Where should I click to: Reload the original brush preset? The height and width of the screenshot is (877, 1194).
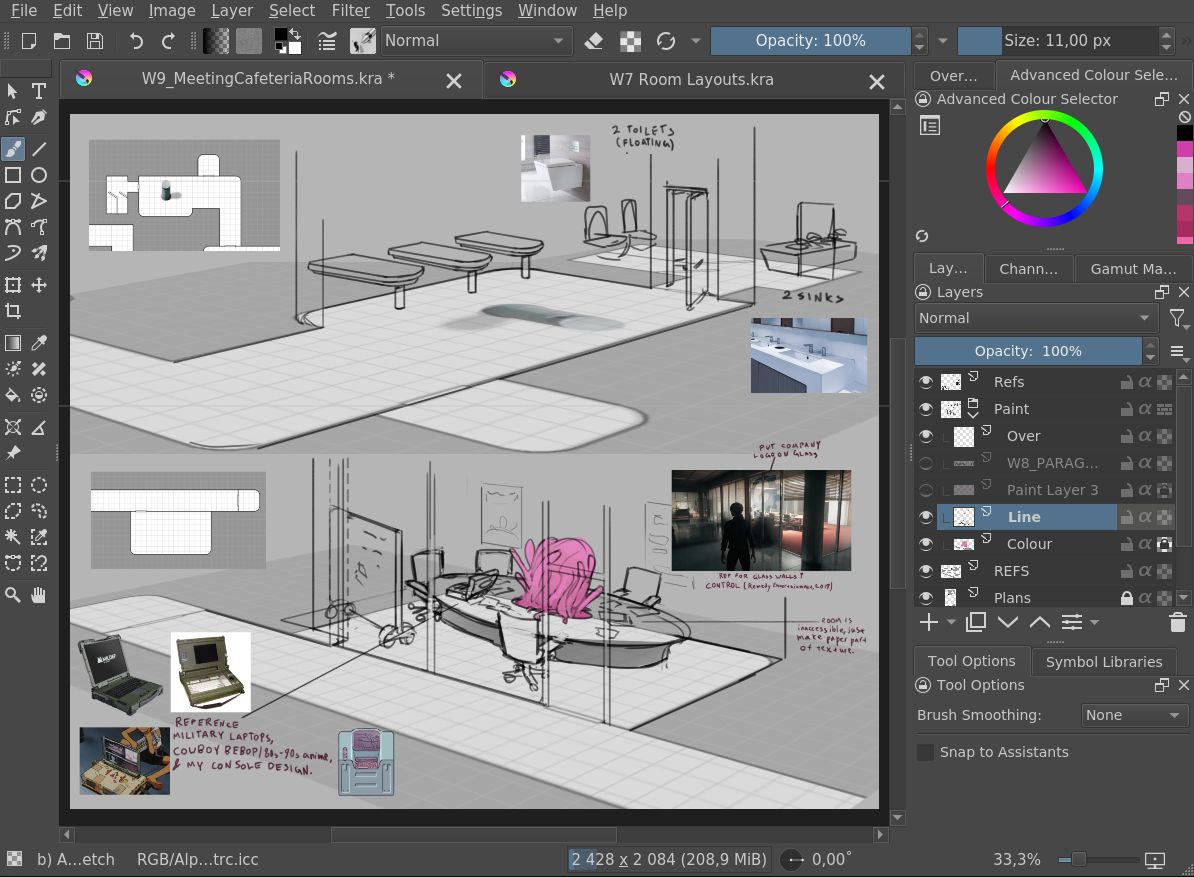[x=666, y=40]
